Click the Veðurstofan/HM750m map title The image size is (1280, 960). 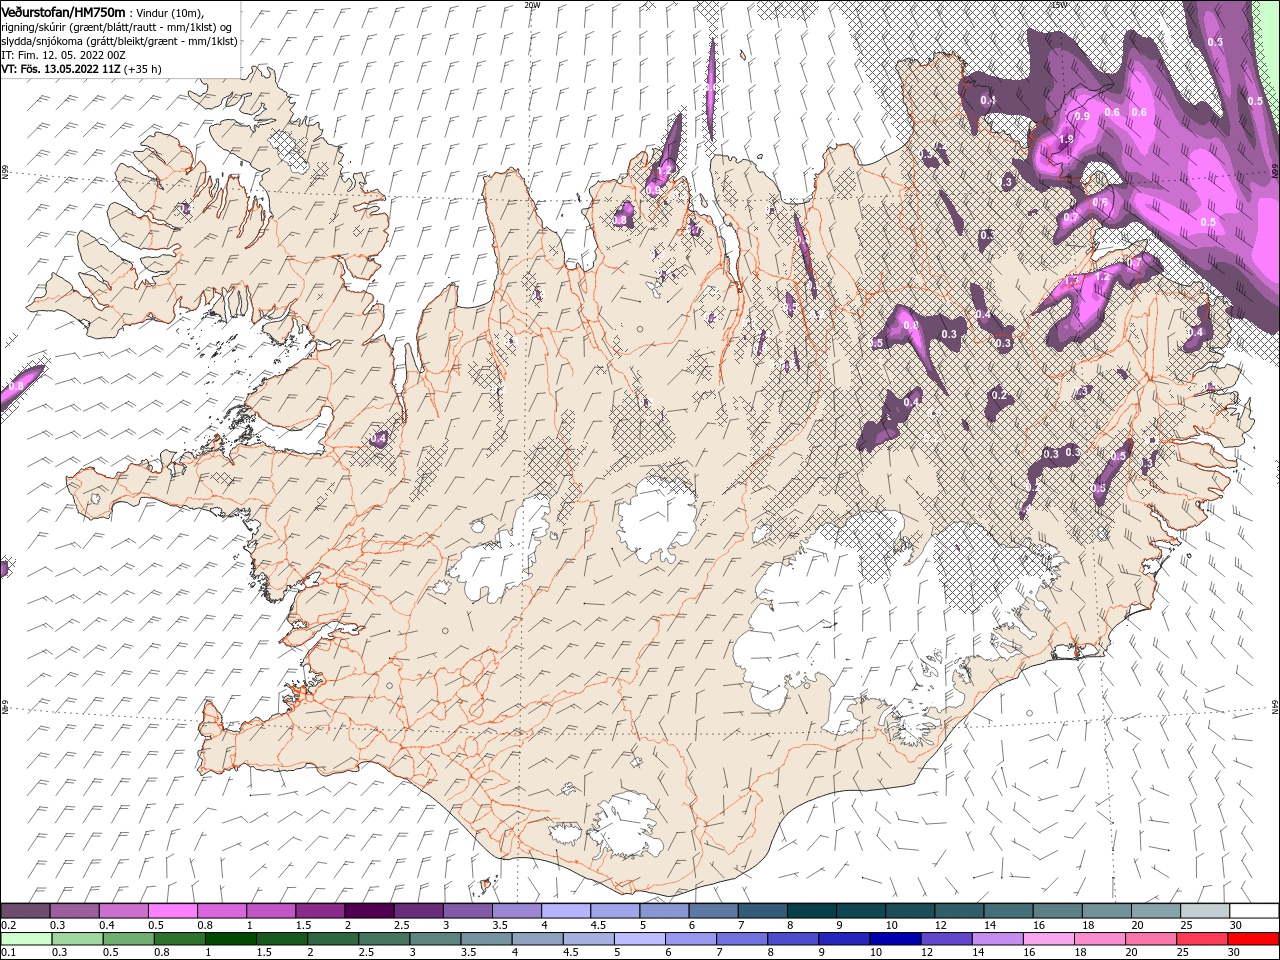pos(64,11)
